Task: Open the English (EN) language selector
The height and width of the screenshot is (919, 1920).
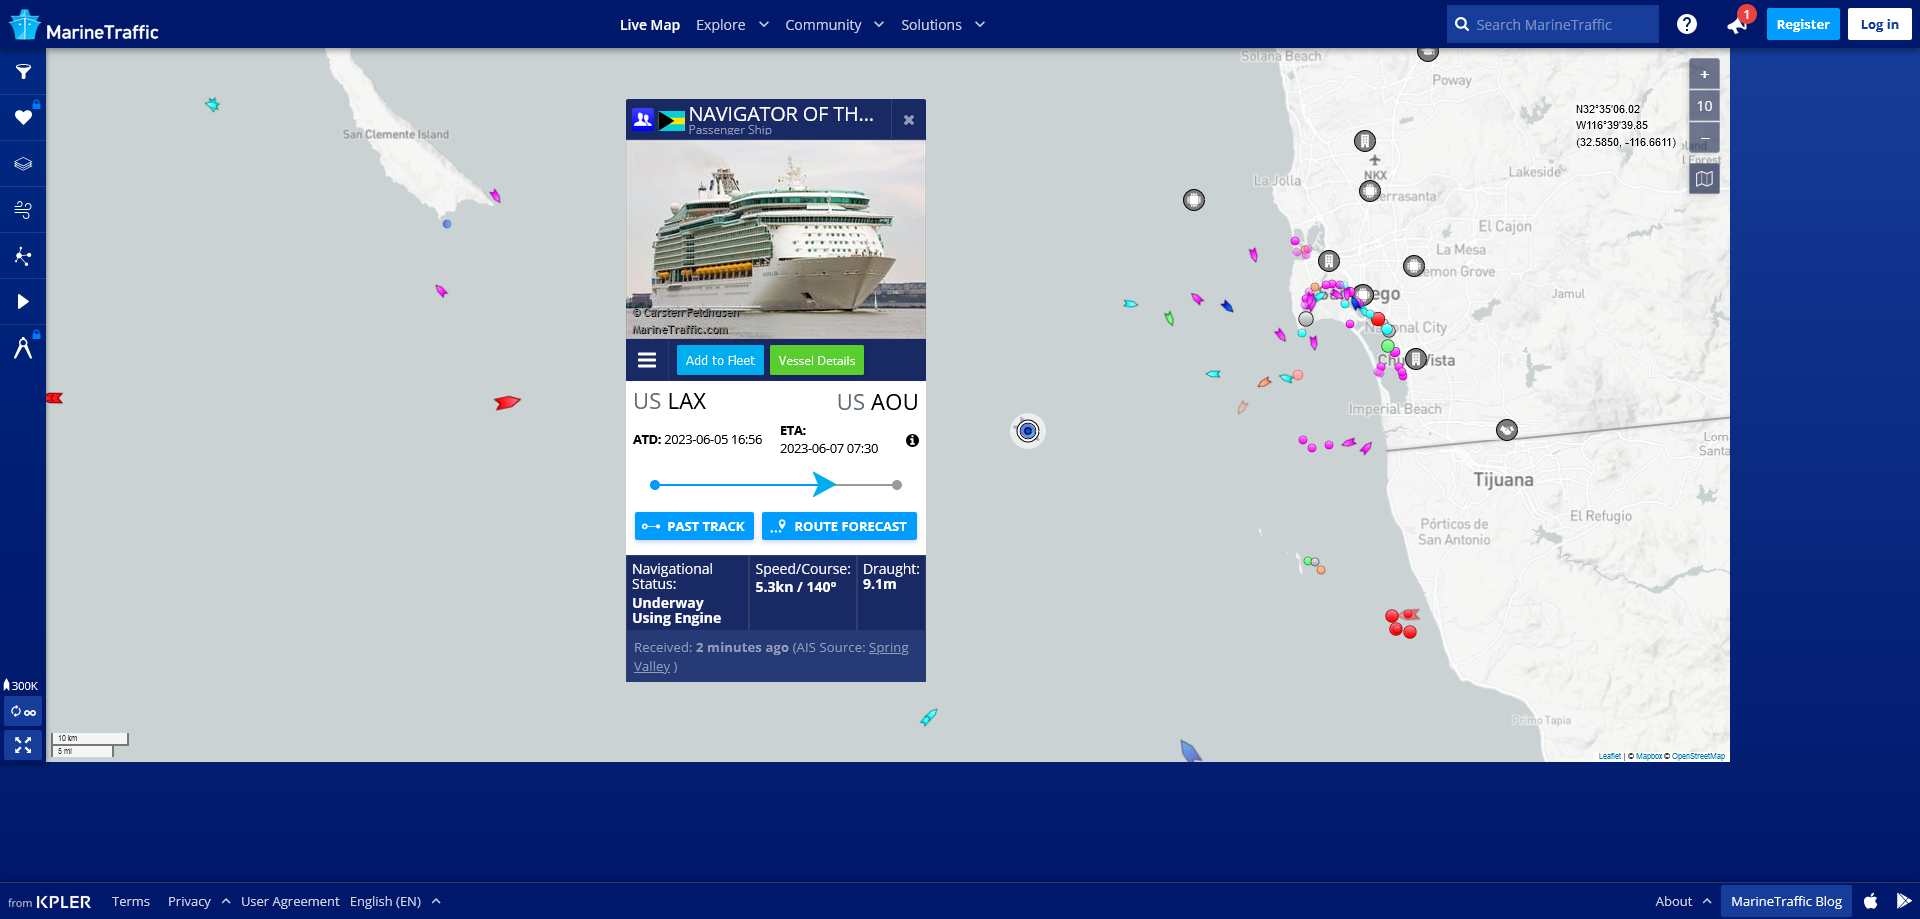Action: [x=395, y=901]
